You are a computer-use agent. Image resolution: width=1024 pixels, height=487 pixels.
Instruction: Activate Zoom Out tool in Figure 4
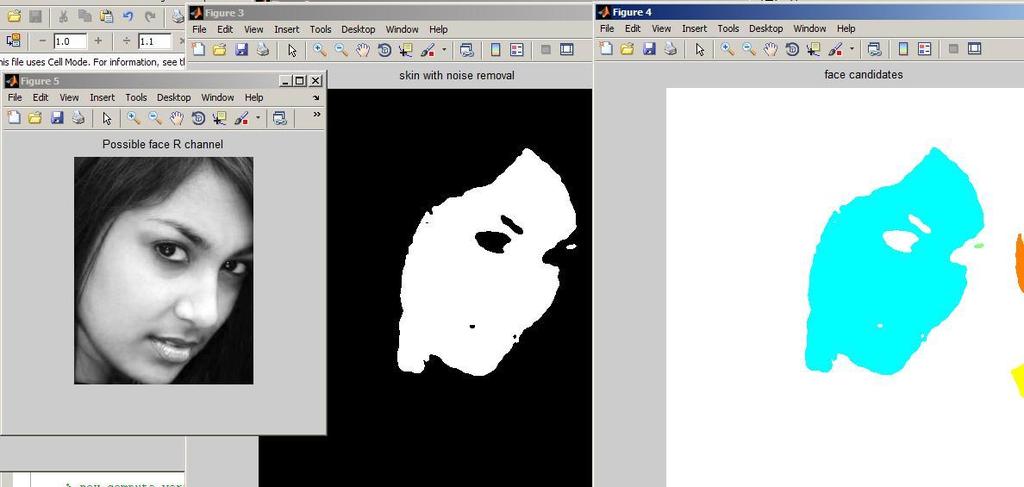(x=749, y=48)
